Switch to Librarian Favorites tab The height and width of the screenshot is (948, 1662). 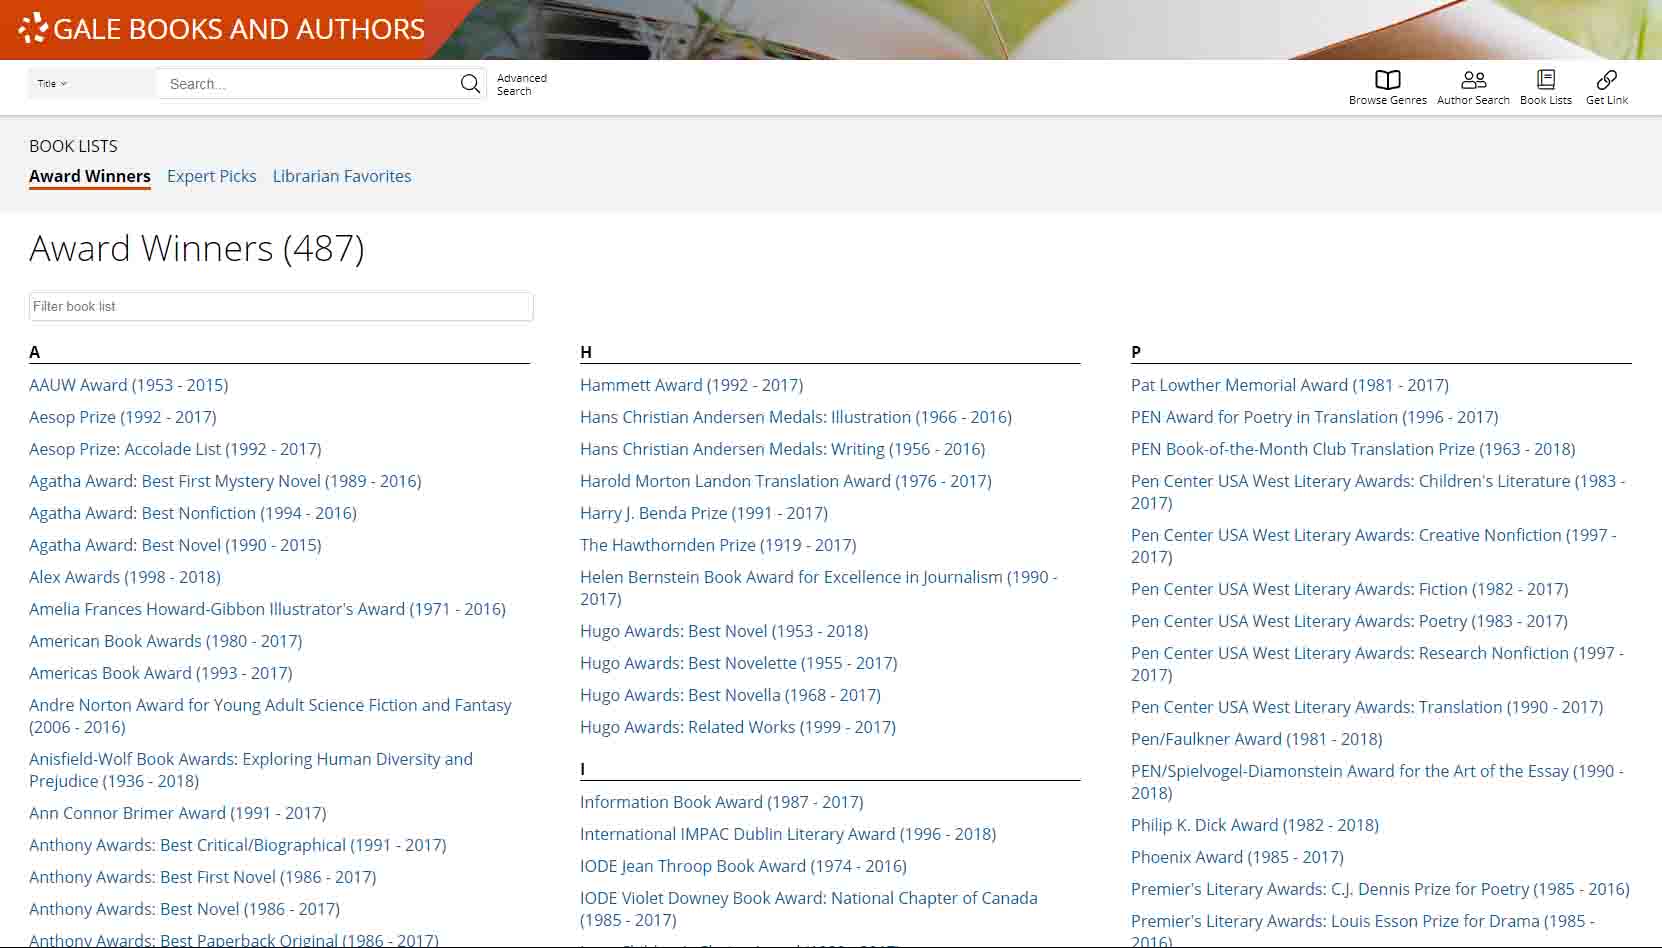click(x=342, y=176)
